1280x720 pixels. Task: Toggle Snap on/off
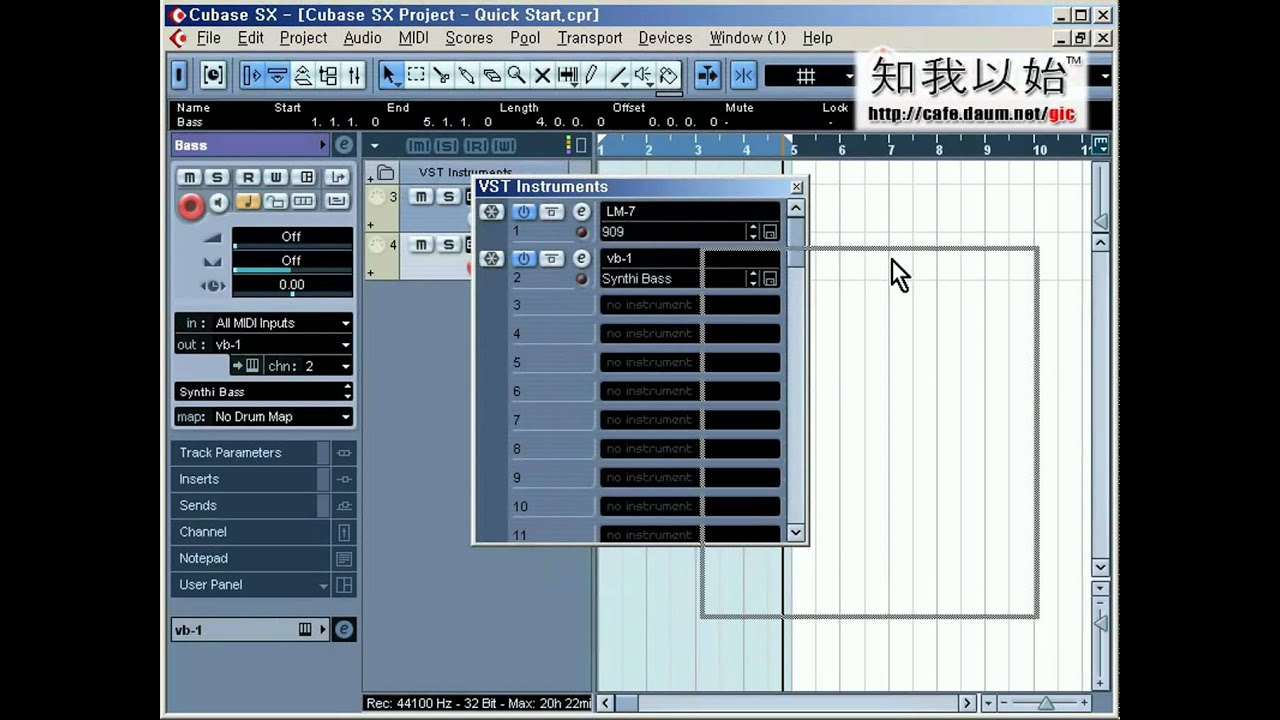click(743, 75)
